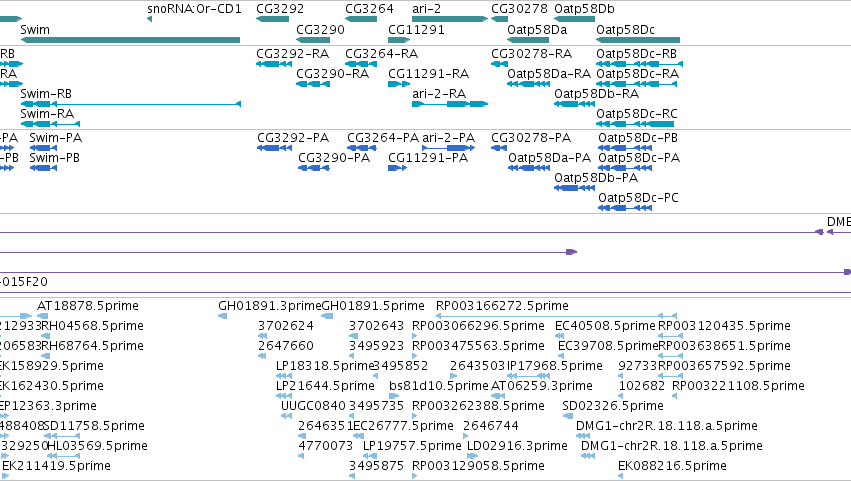Select transcript CG11291-RA

coord(399,84)
